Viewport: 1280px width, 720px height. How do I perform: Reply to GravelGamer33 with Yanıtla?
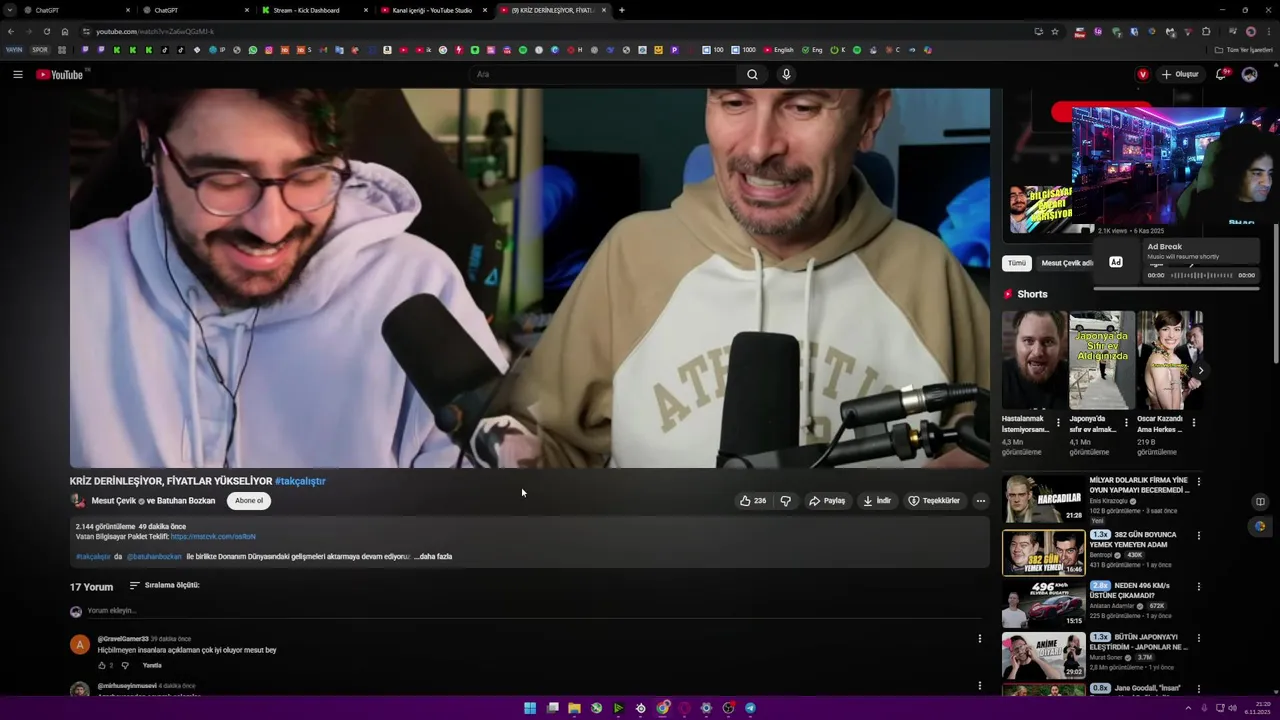point(152,665)
